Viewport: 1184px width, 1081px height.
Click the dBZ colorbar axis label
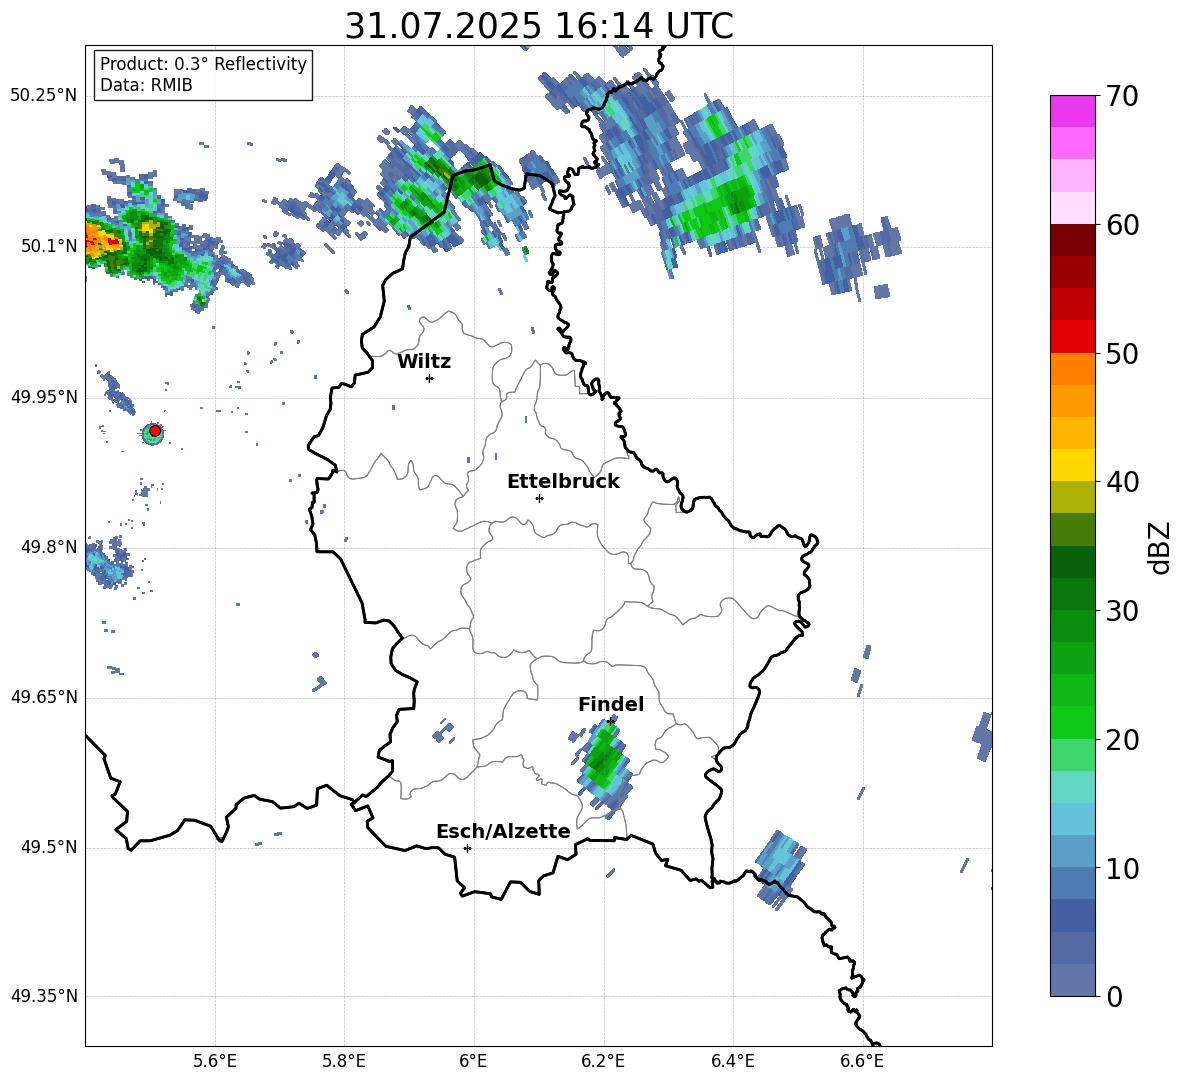tap(1161, 547)
